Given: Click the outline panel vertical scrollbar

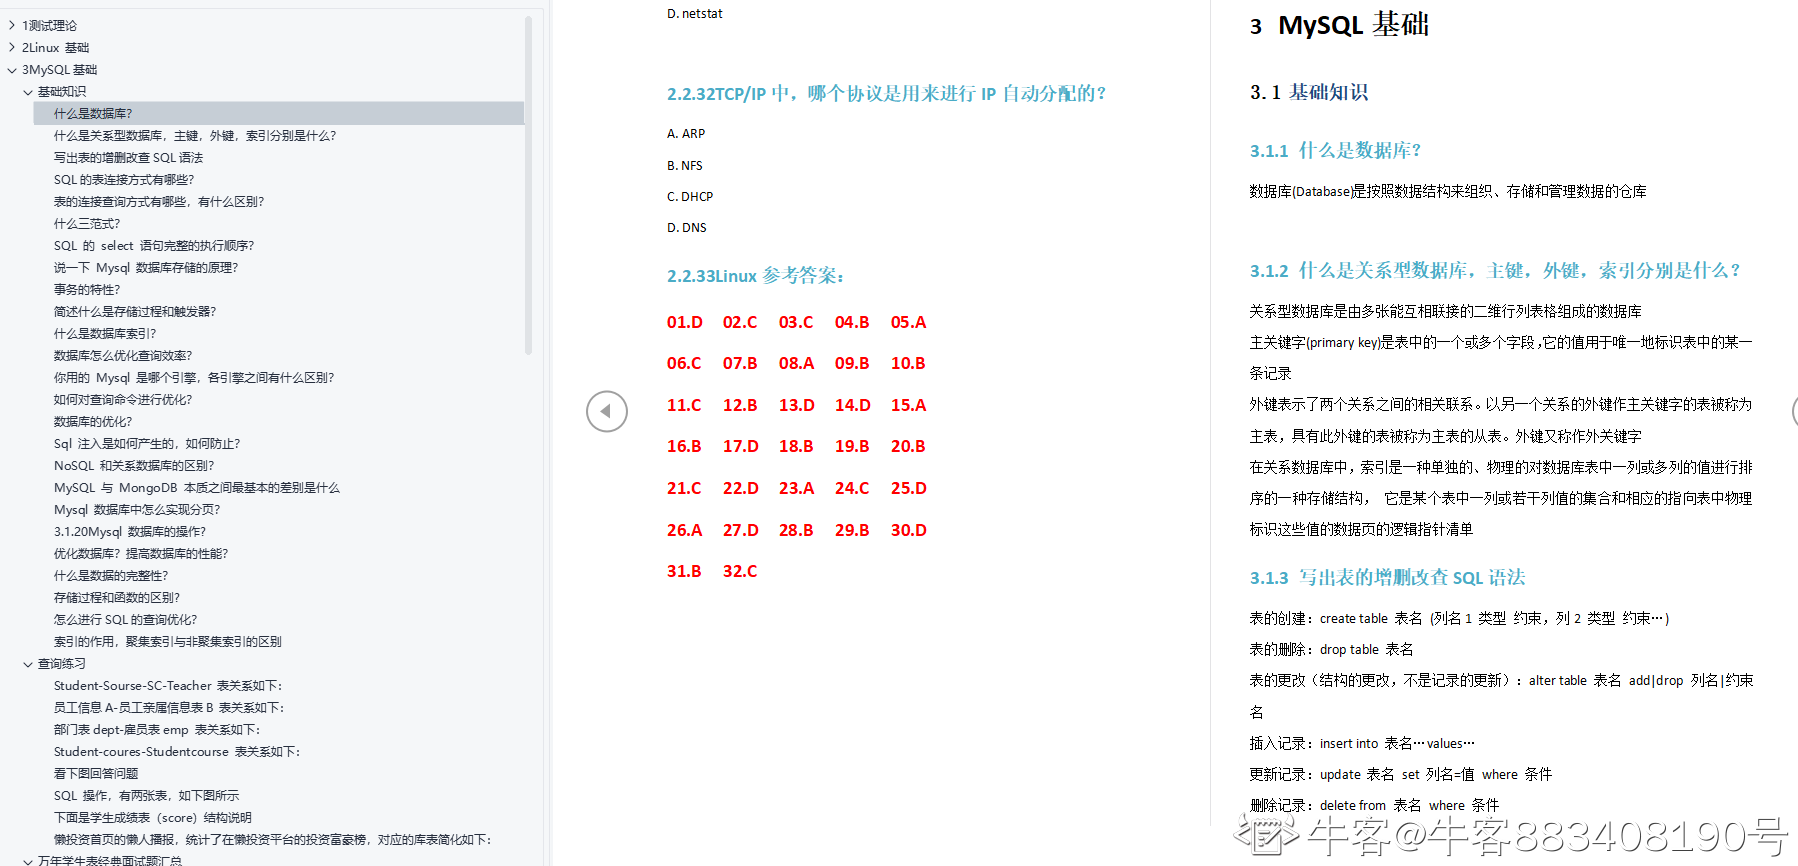Looking at the screenshot, I should (529, 185).
